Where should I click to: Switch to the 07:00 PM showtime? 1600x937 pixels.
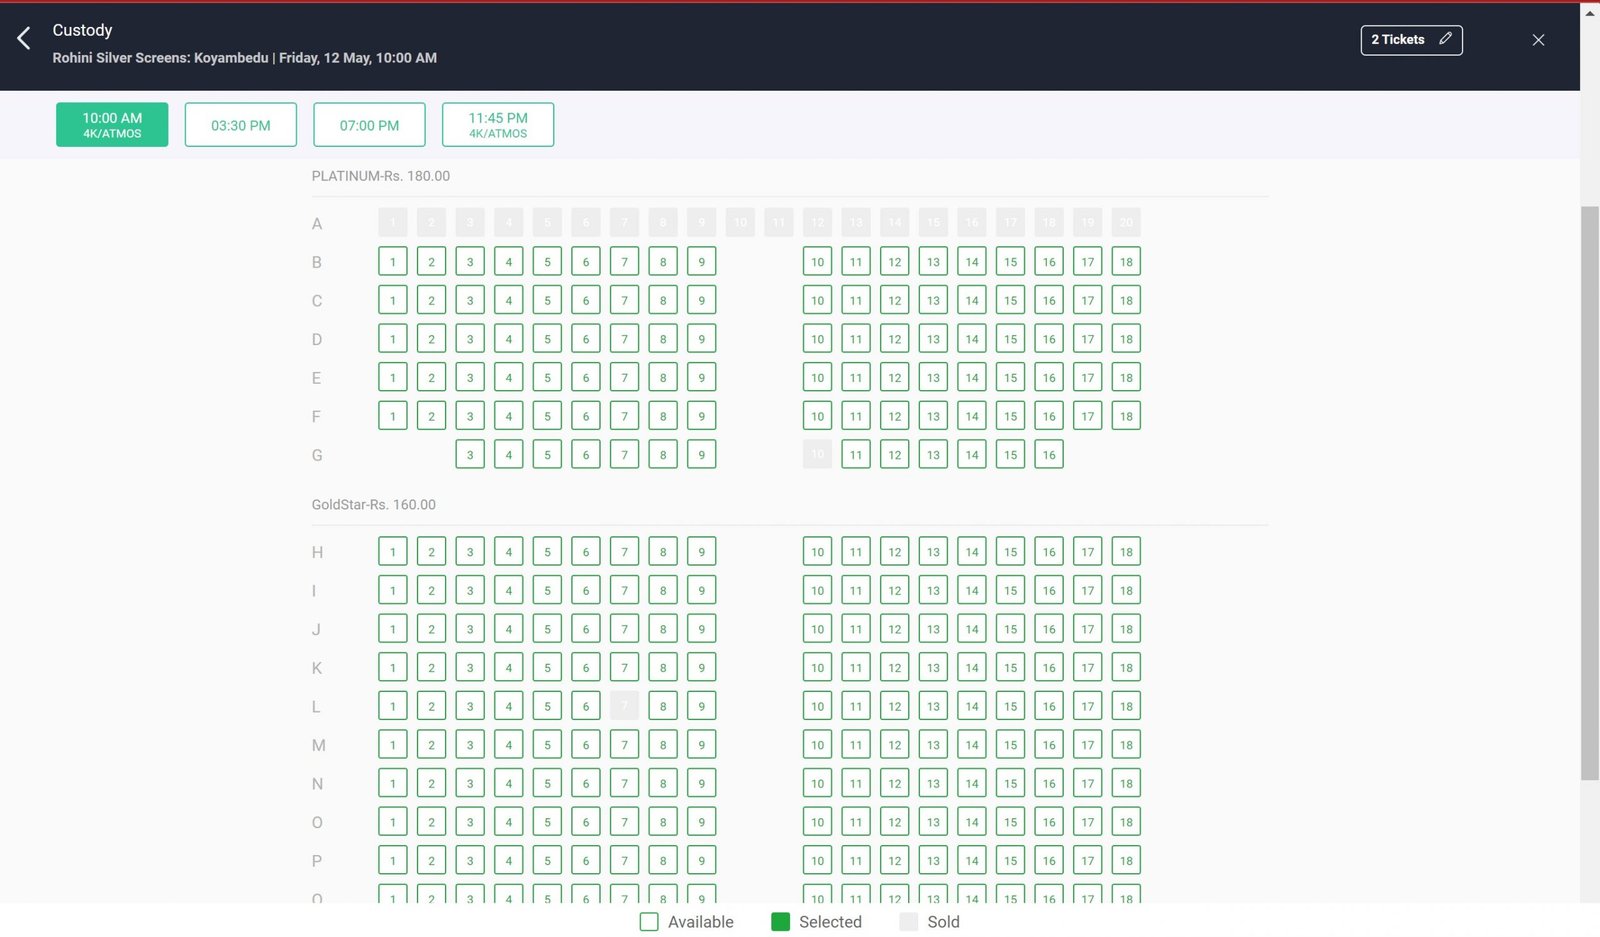coord(369,125)
